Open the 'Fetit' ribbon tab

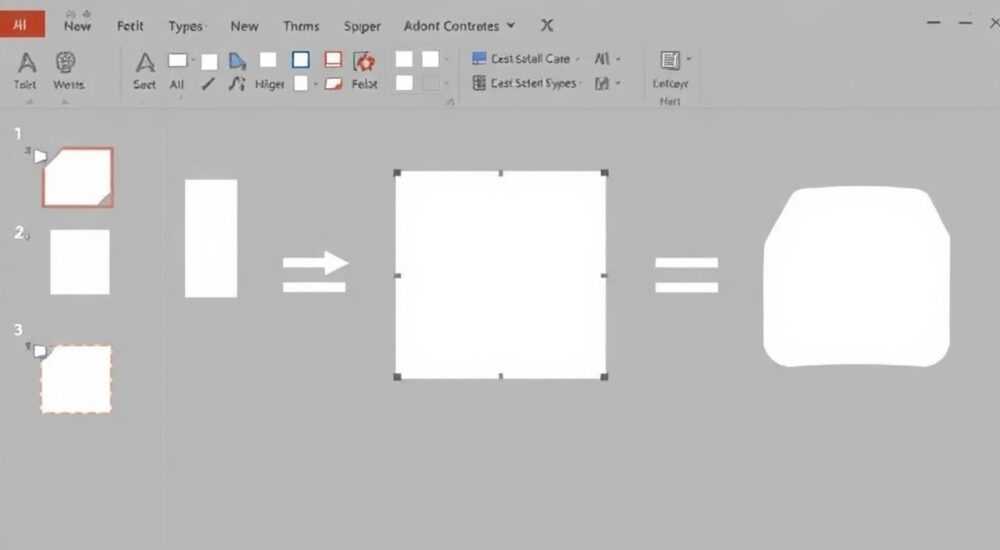(130, 26)
